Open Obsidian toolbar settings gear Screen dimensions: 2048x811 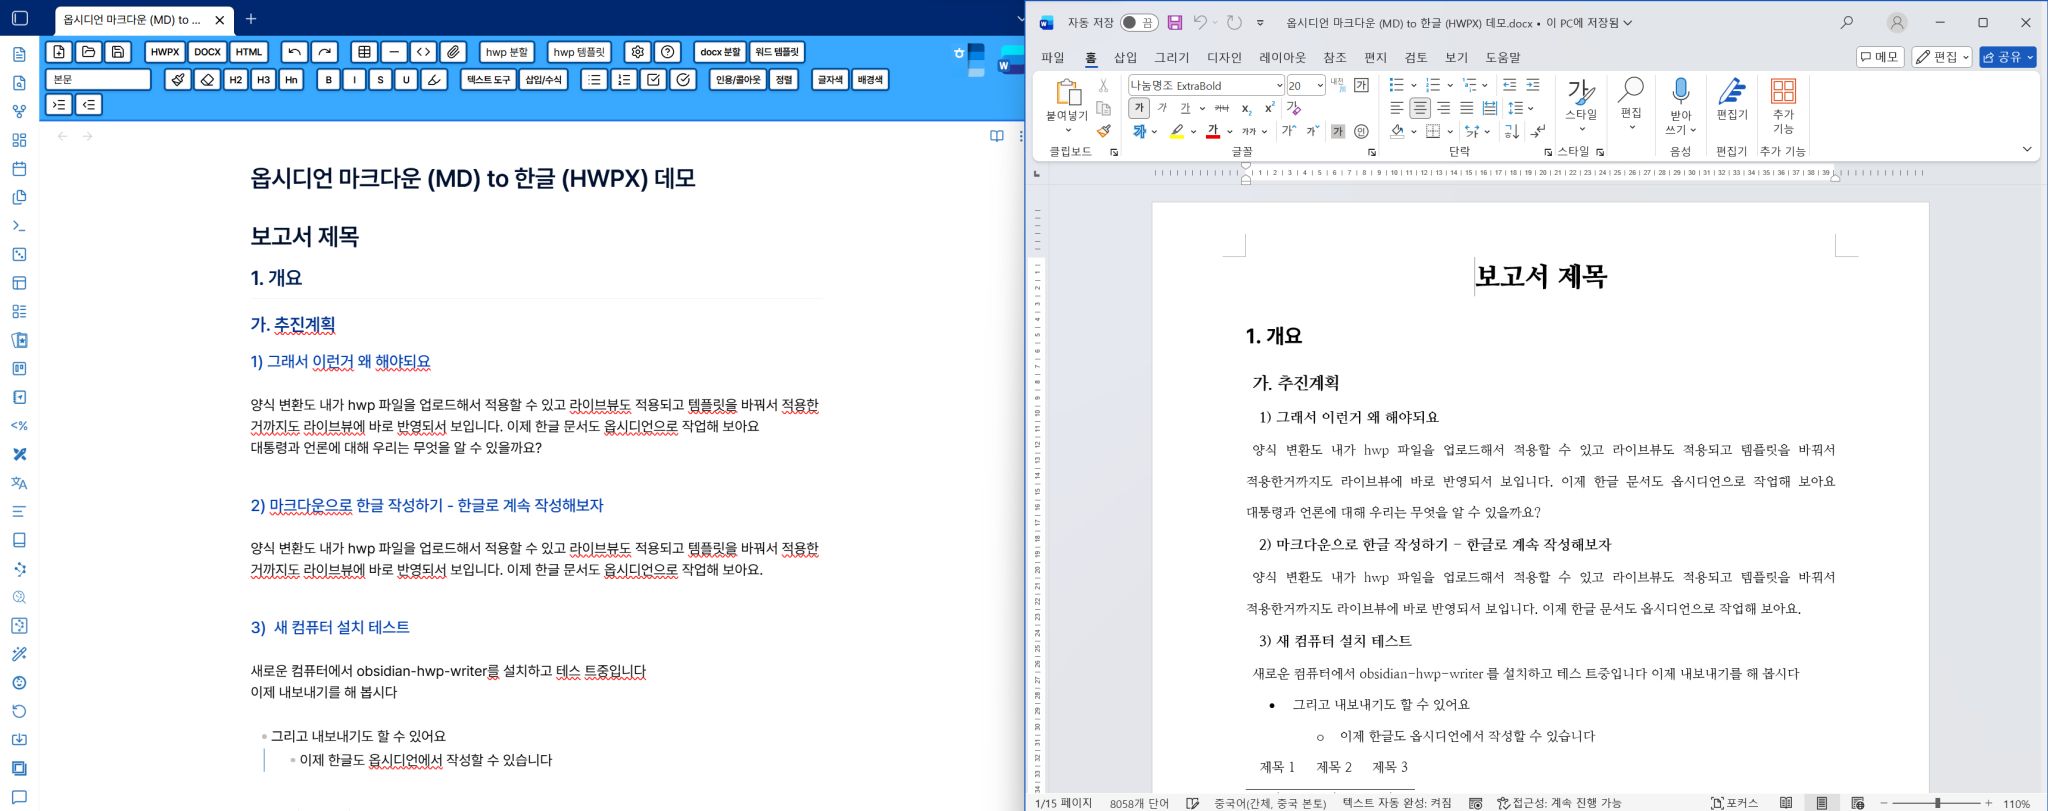[x=638, y=52]
